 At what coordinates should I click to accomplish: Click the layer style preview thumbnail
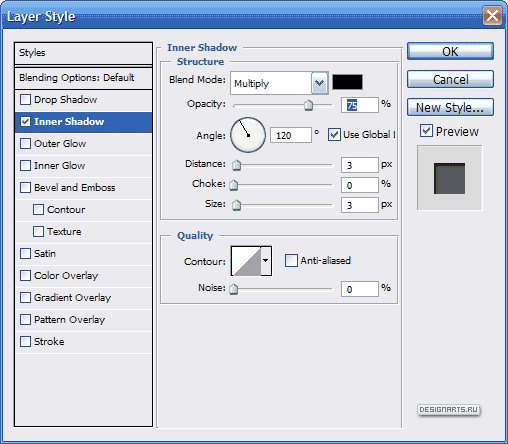point(449,178)
